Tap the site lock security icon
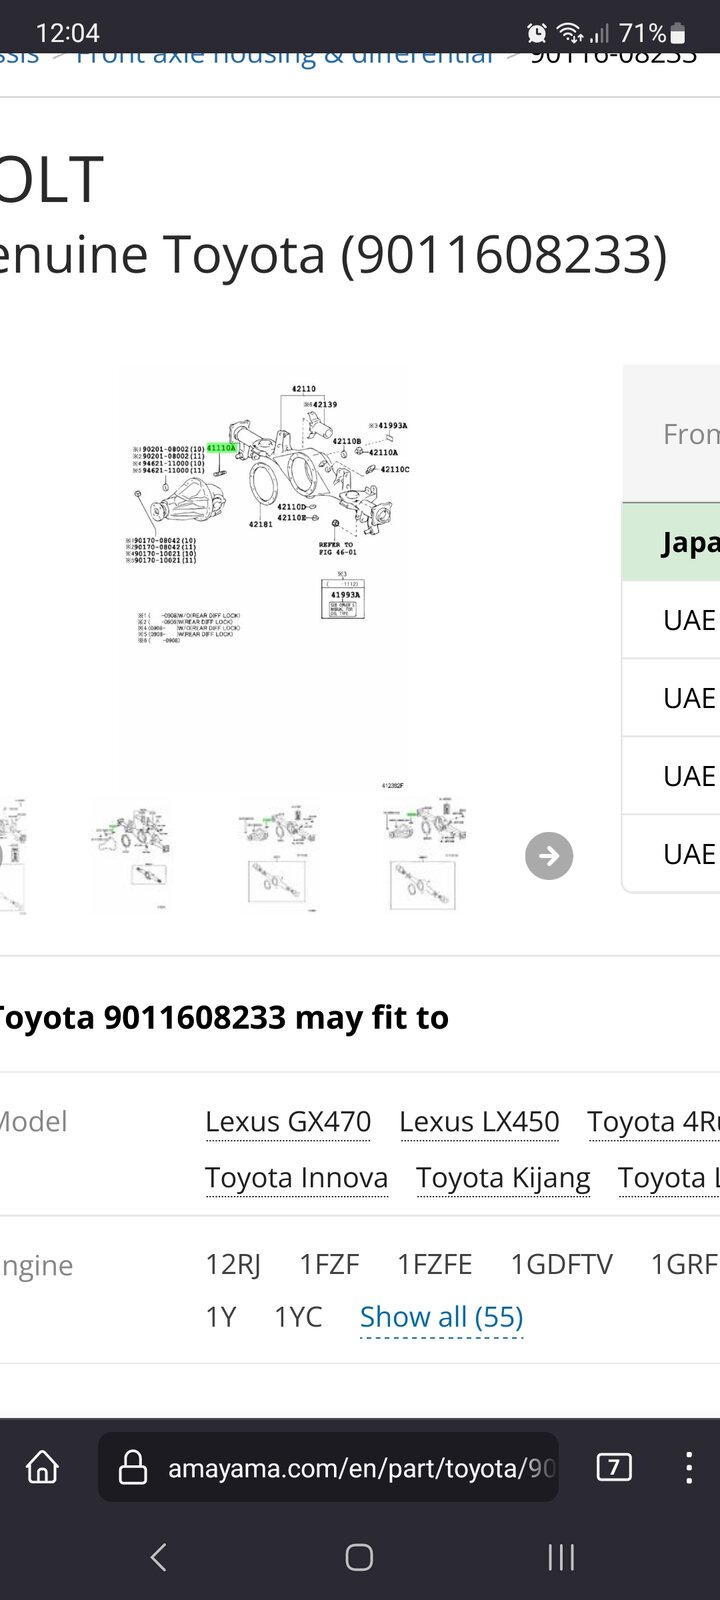Viewport: 720px width, 1600px height. [133, 1467]
